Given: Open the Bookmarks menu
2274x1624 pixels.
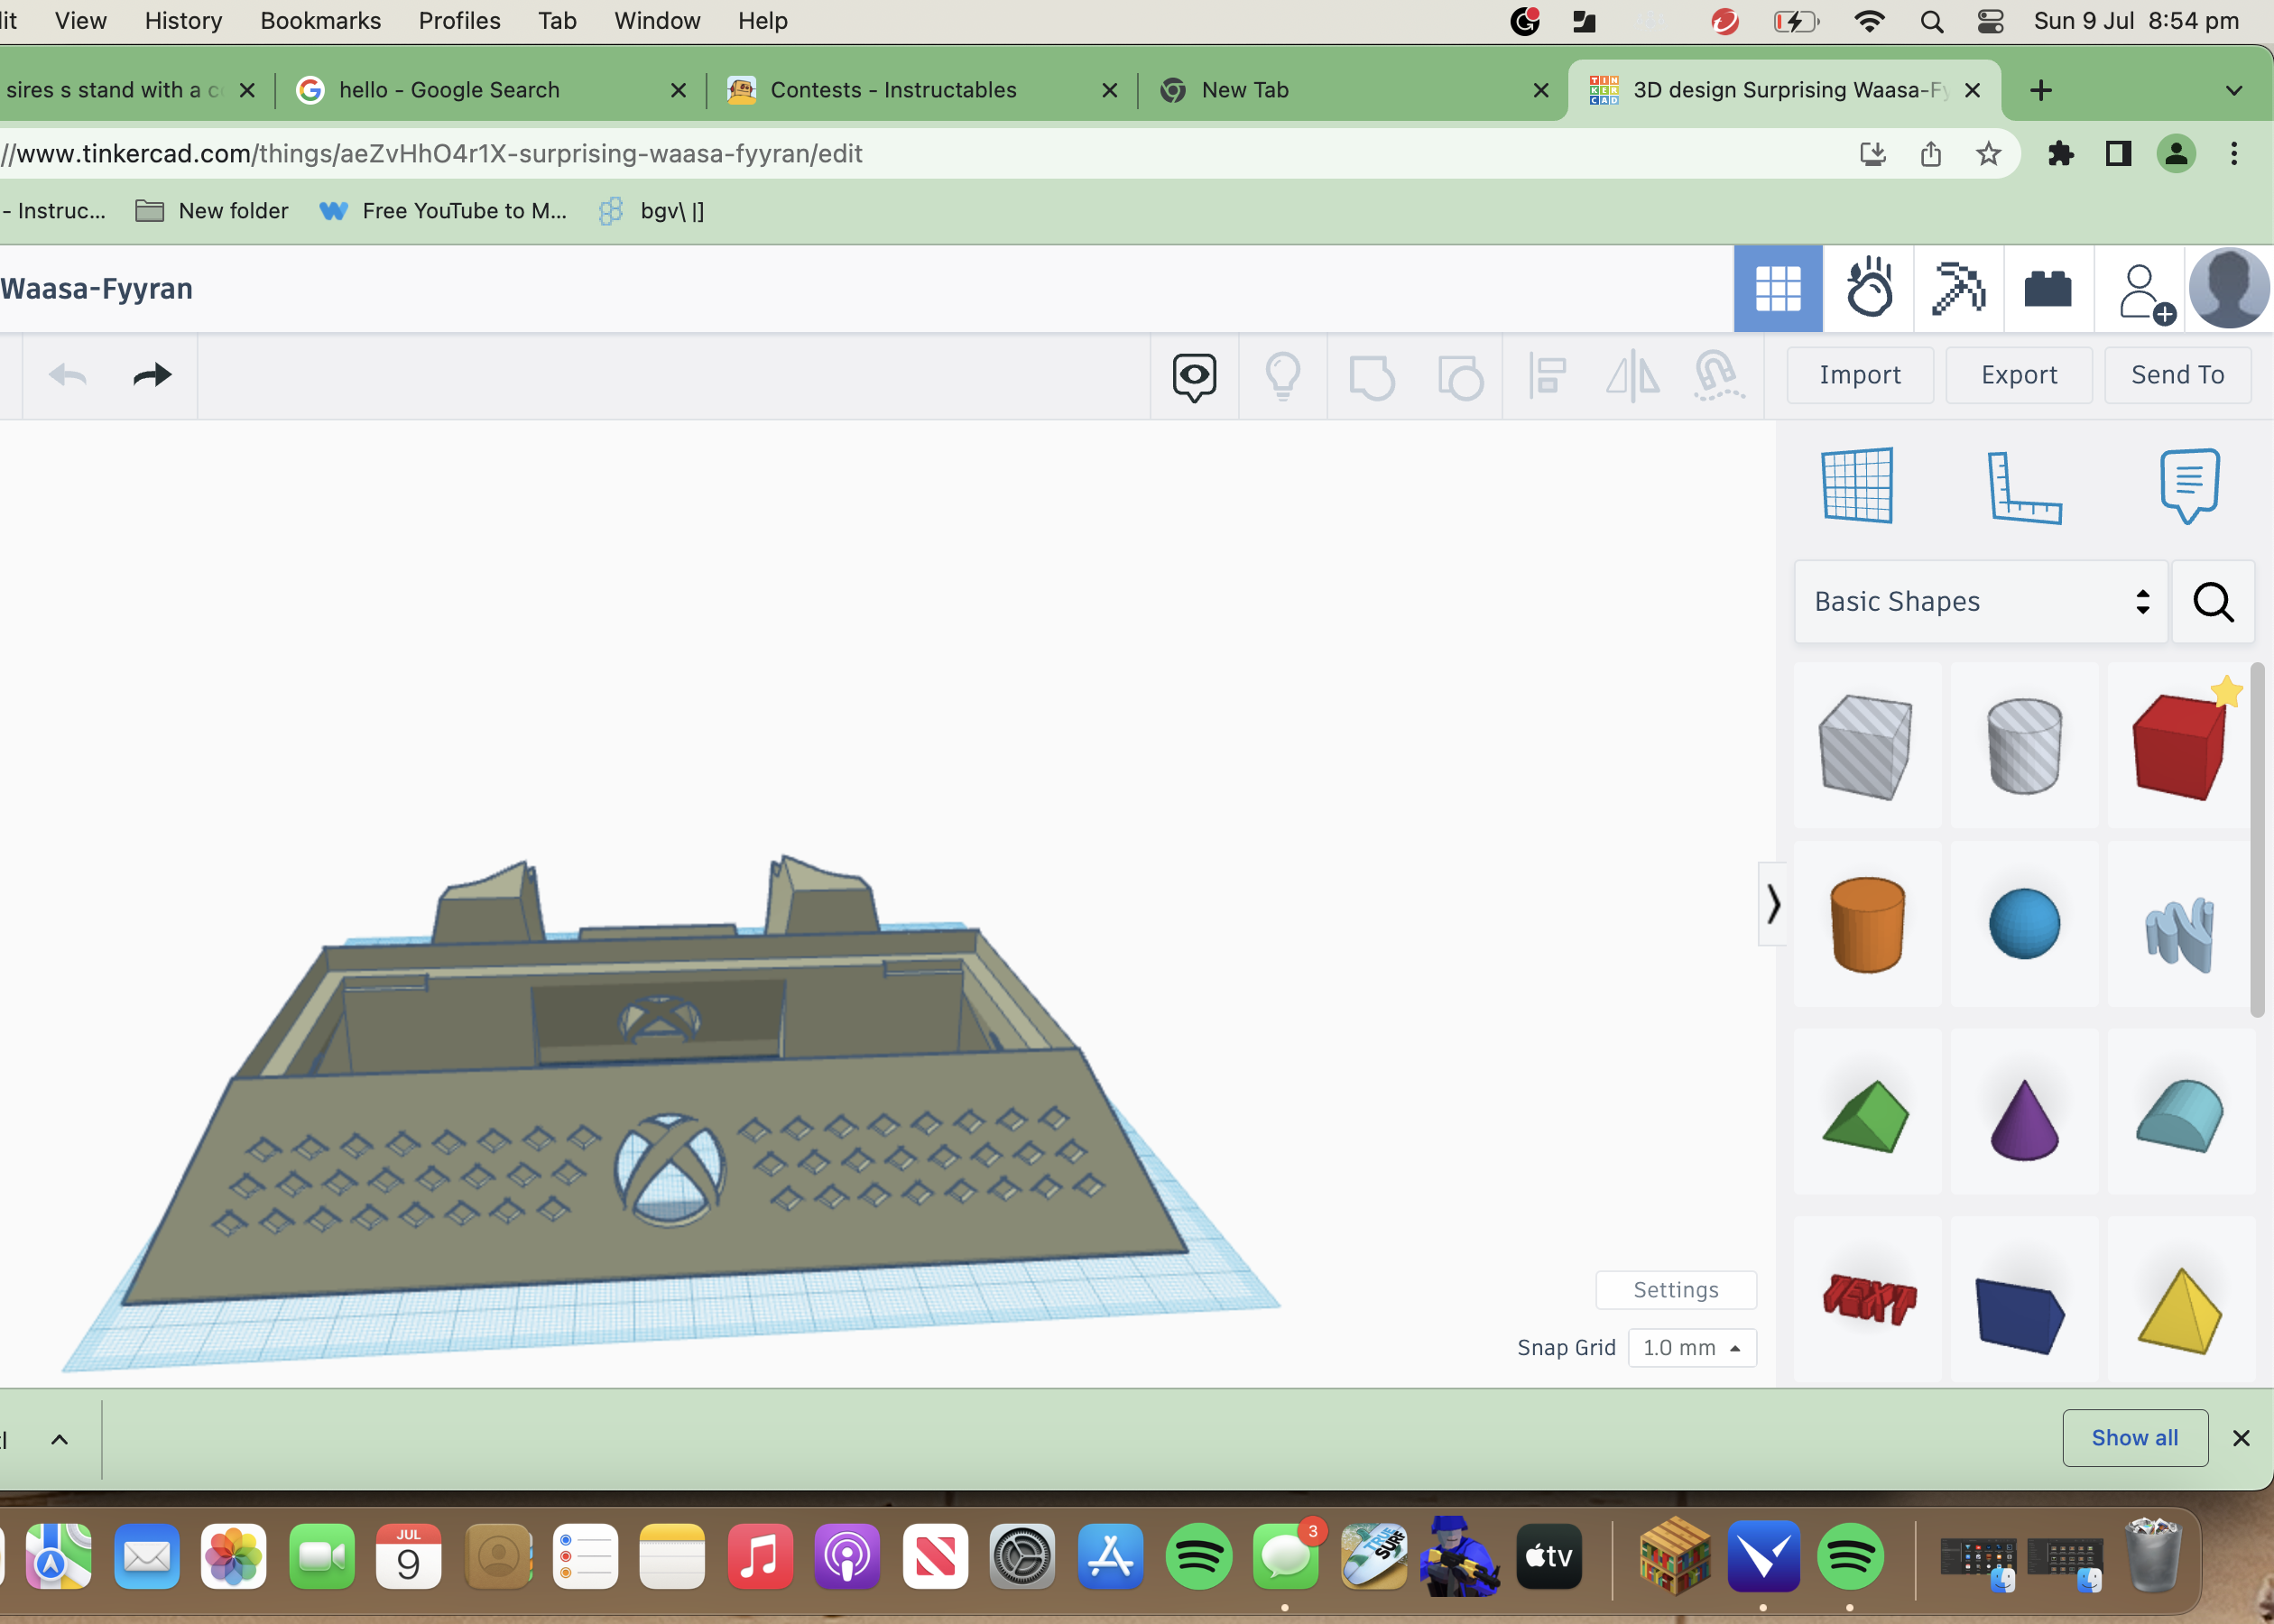Looking at the screenshot, I should (320, 21).
